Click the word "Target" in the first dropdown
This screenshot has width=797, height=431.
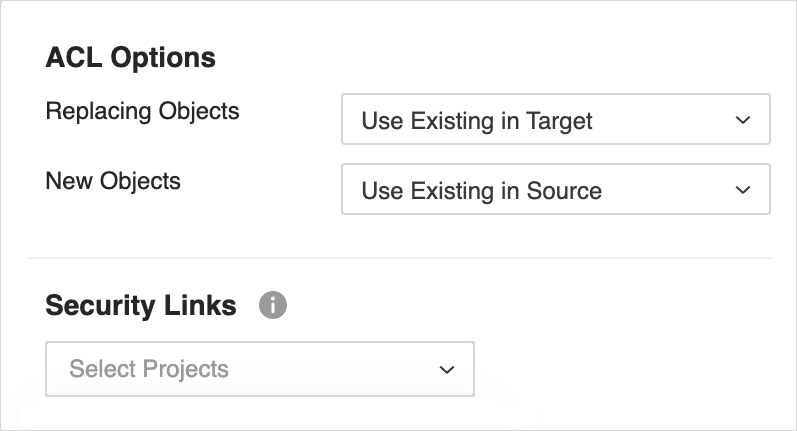[x=559, y=121]
